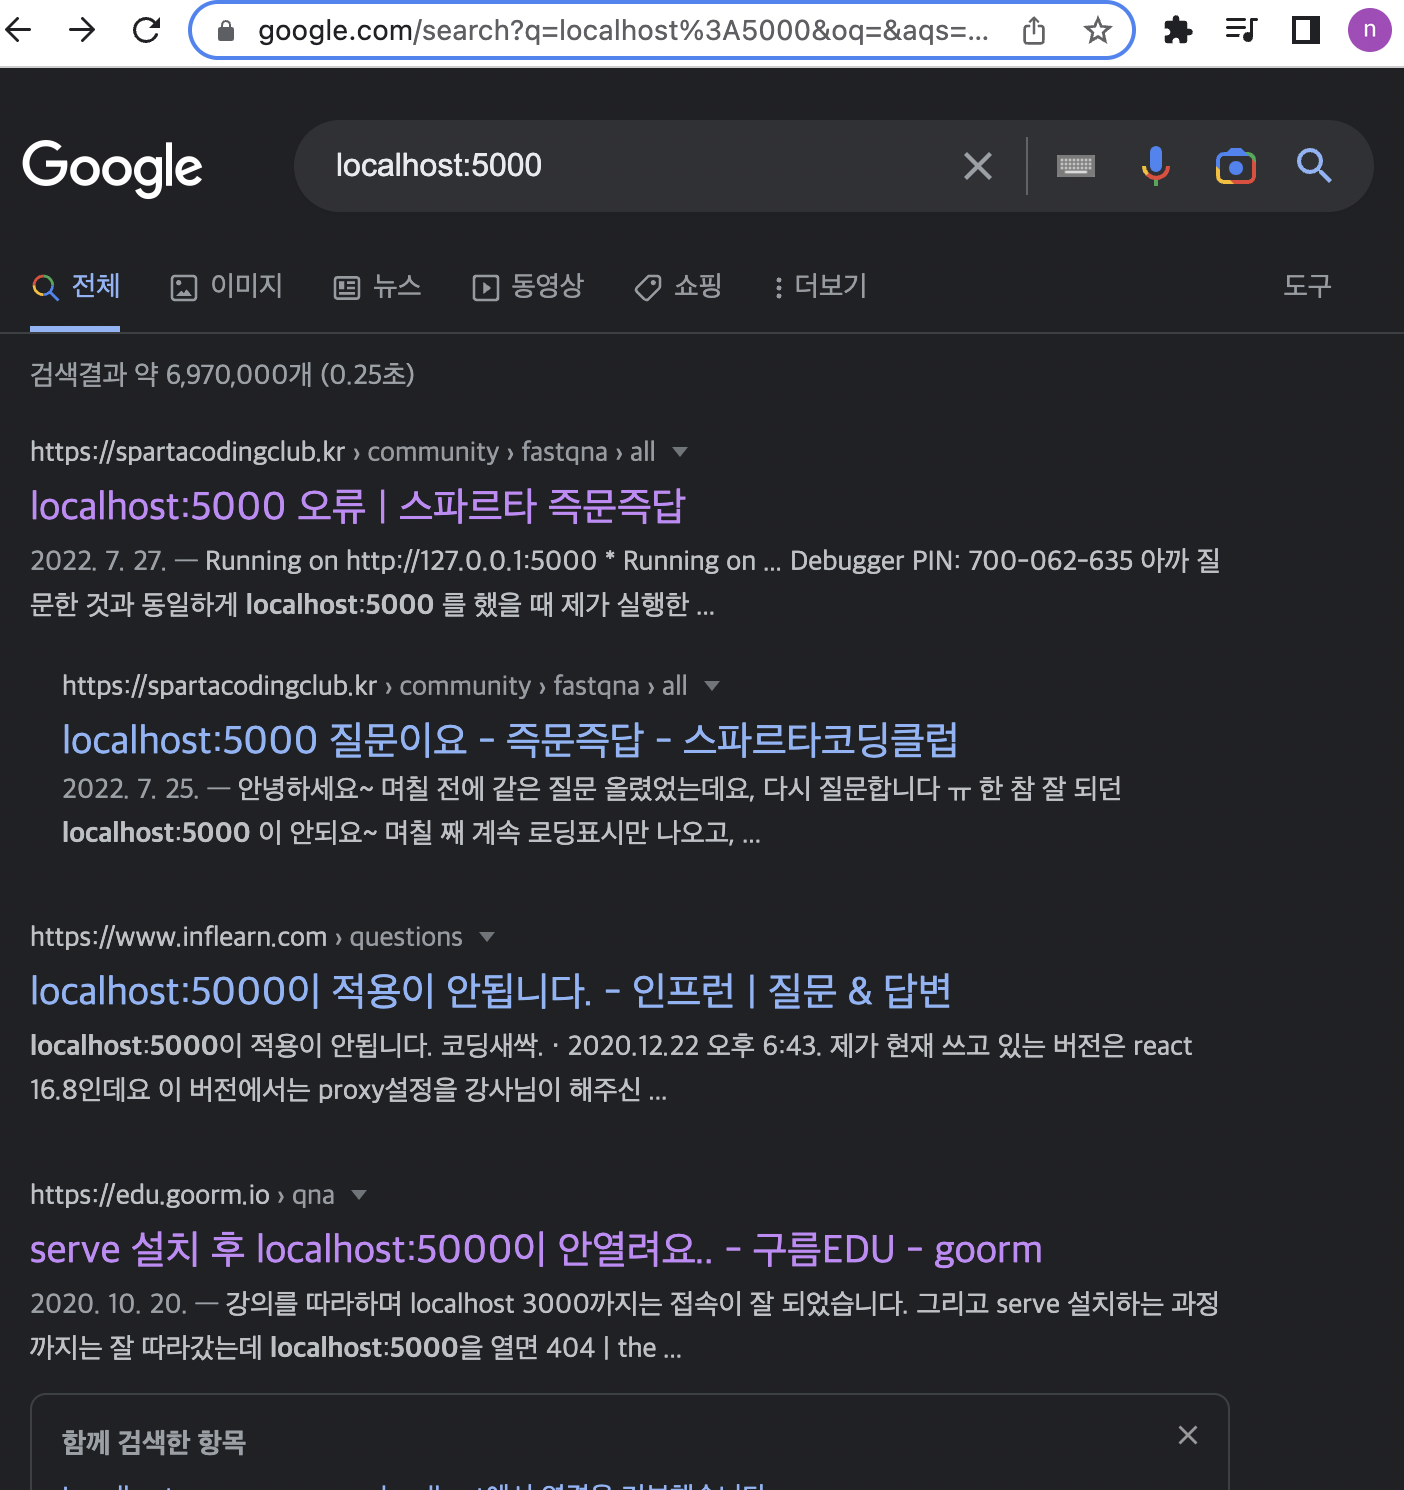Image resolution: width=1404 pixels, height=1490 pixels.
Task: Toggle the browser side panel icon
Action: [x=1305, y=30]
